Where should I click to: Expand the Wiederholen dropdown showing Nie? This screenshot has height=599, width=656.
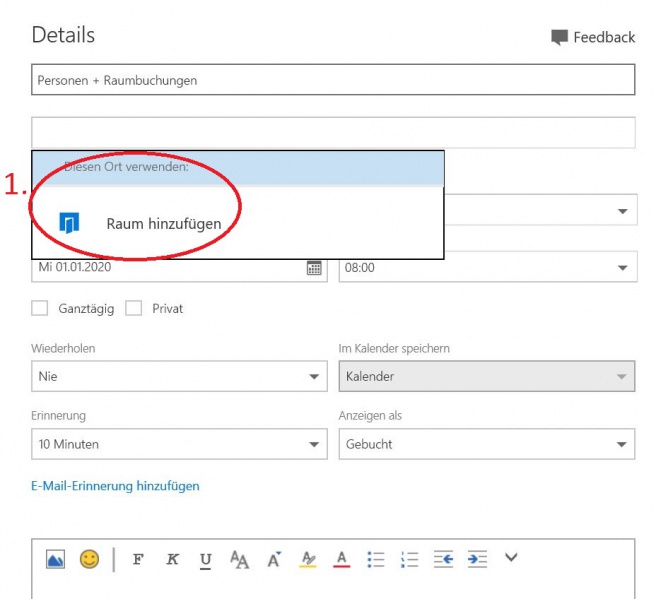click(179, 376)
